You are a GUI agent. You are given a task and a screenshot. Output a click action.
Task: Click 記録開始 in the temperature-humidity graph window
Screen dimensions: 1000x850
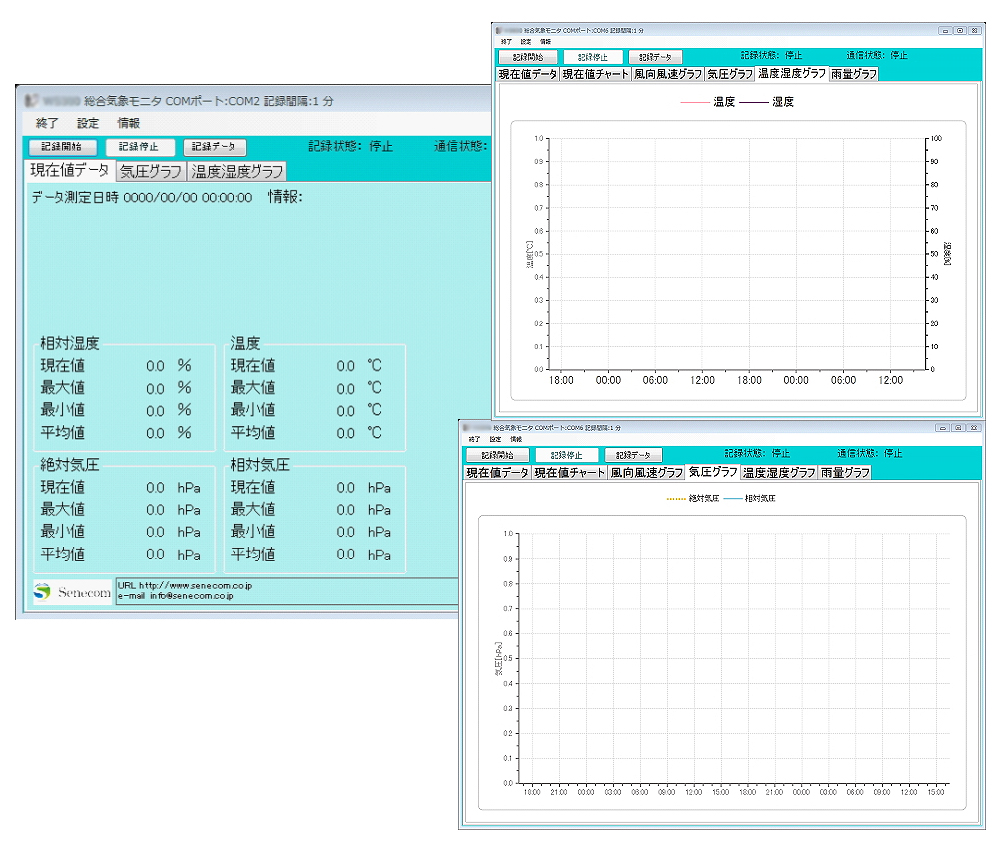click(527, 57)
